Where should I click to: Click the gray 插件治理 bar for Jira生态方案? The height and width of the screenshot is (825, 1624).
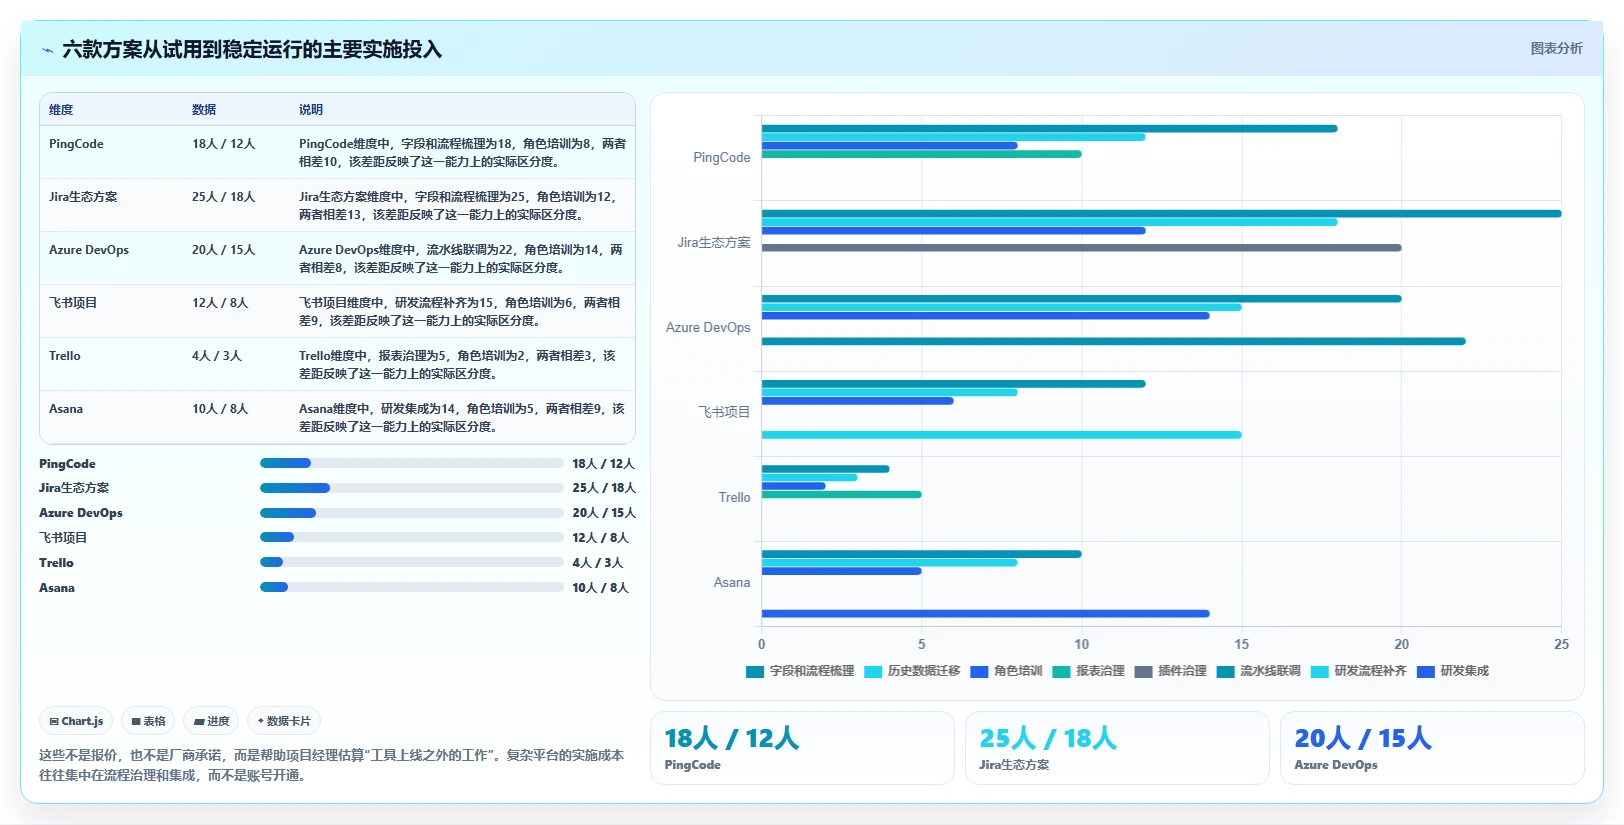point(1081,248)
